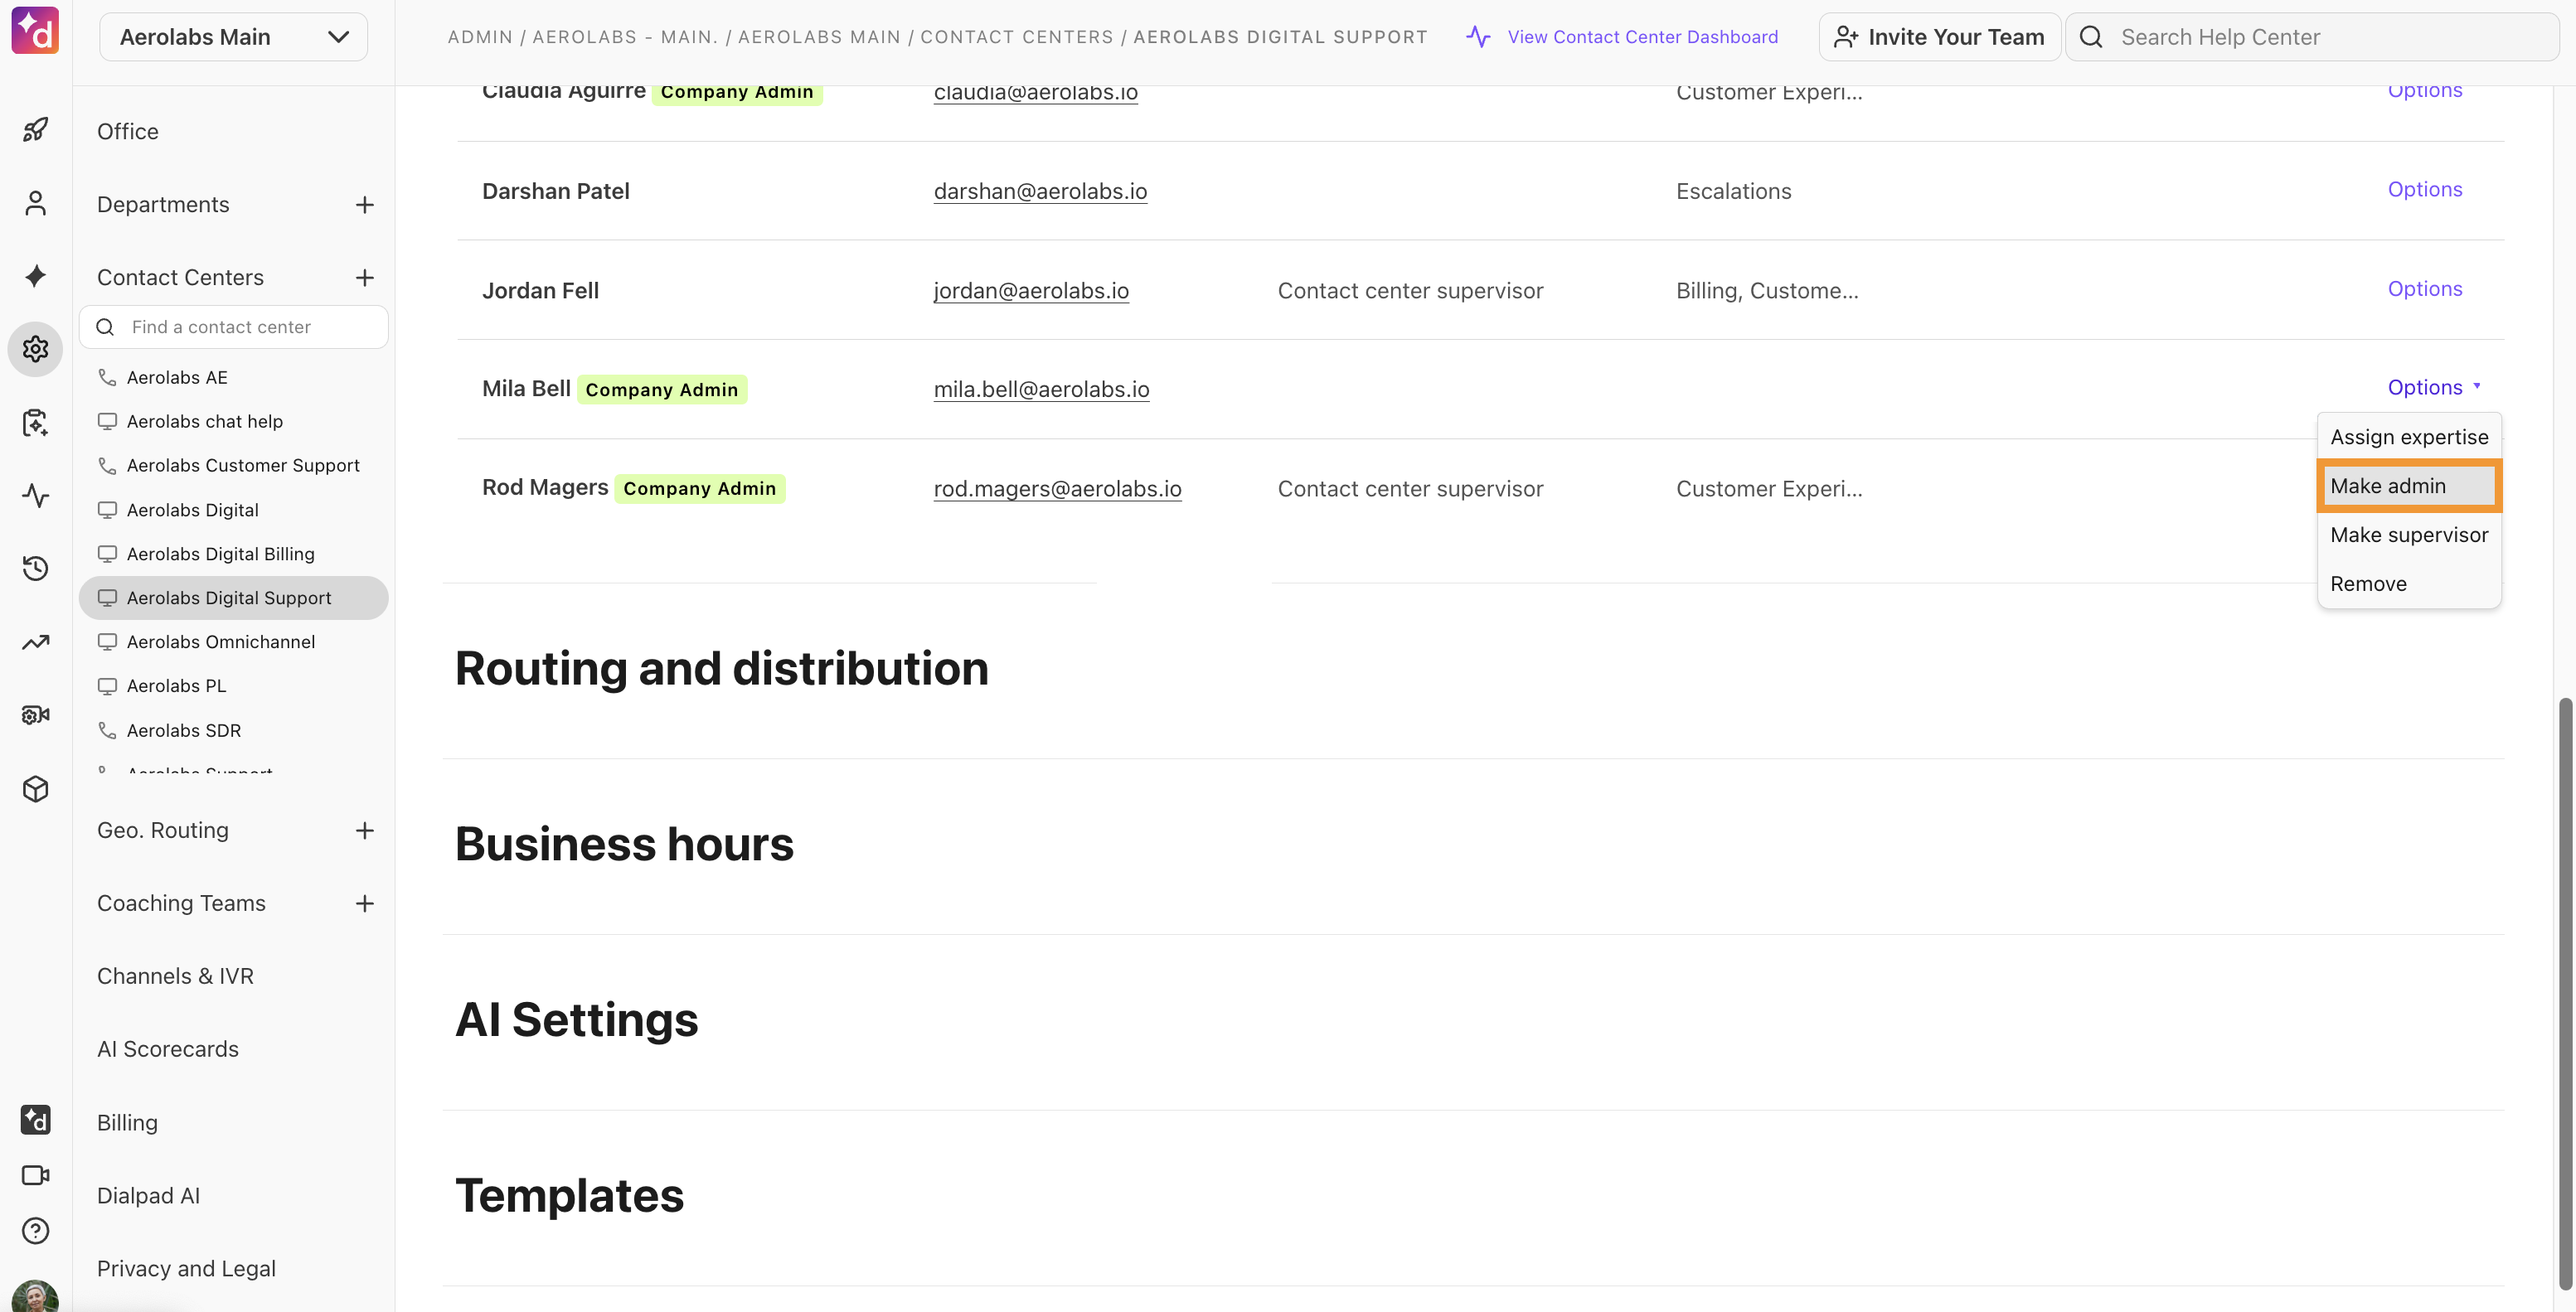Screen dimensions: 2576x1312
Task: Open Options dropdown for Darshan Patel
Action: (2425, 189)
